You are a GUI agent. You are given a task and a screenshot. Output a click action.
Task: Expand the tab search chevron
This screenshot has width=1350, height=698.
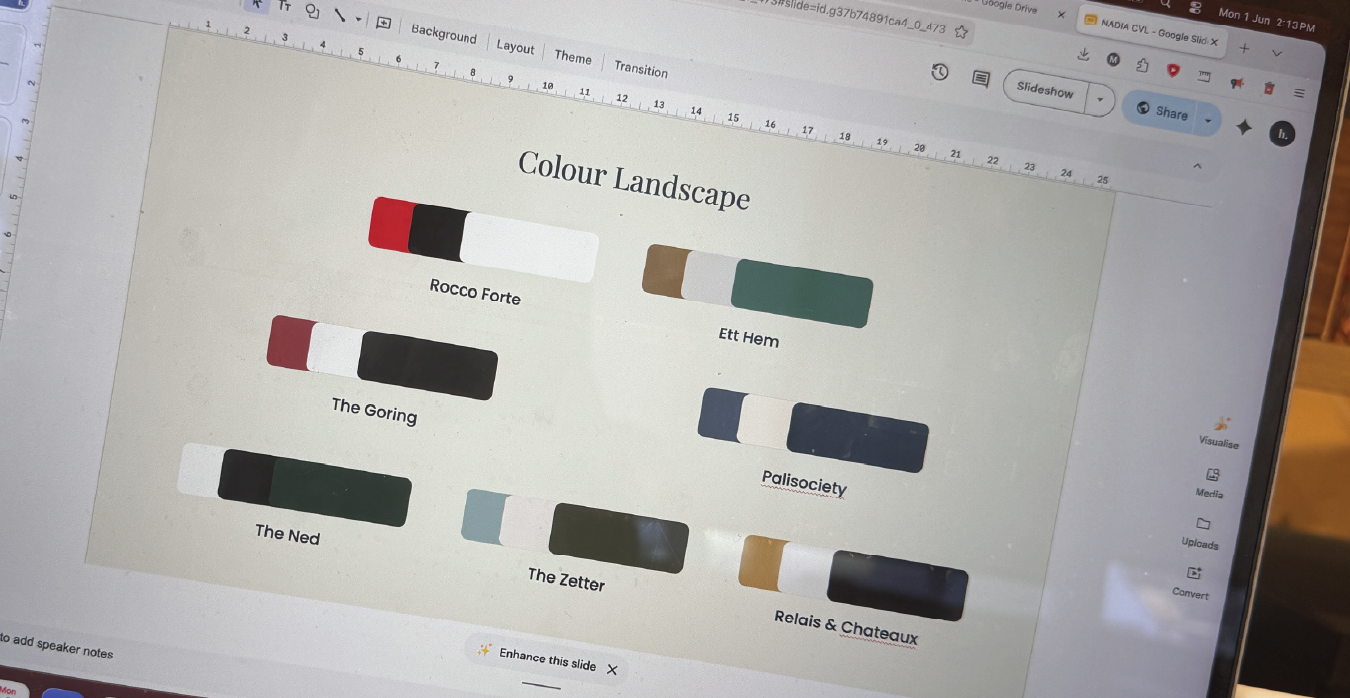click(1276, 51)
